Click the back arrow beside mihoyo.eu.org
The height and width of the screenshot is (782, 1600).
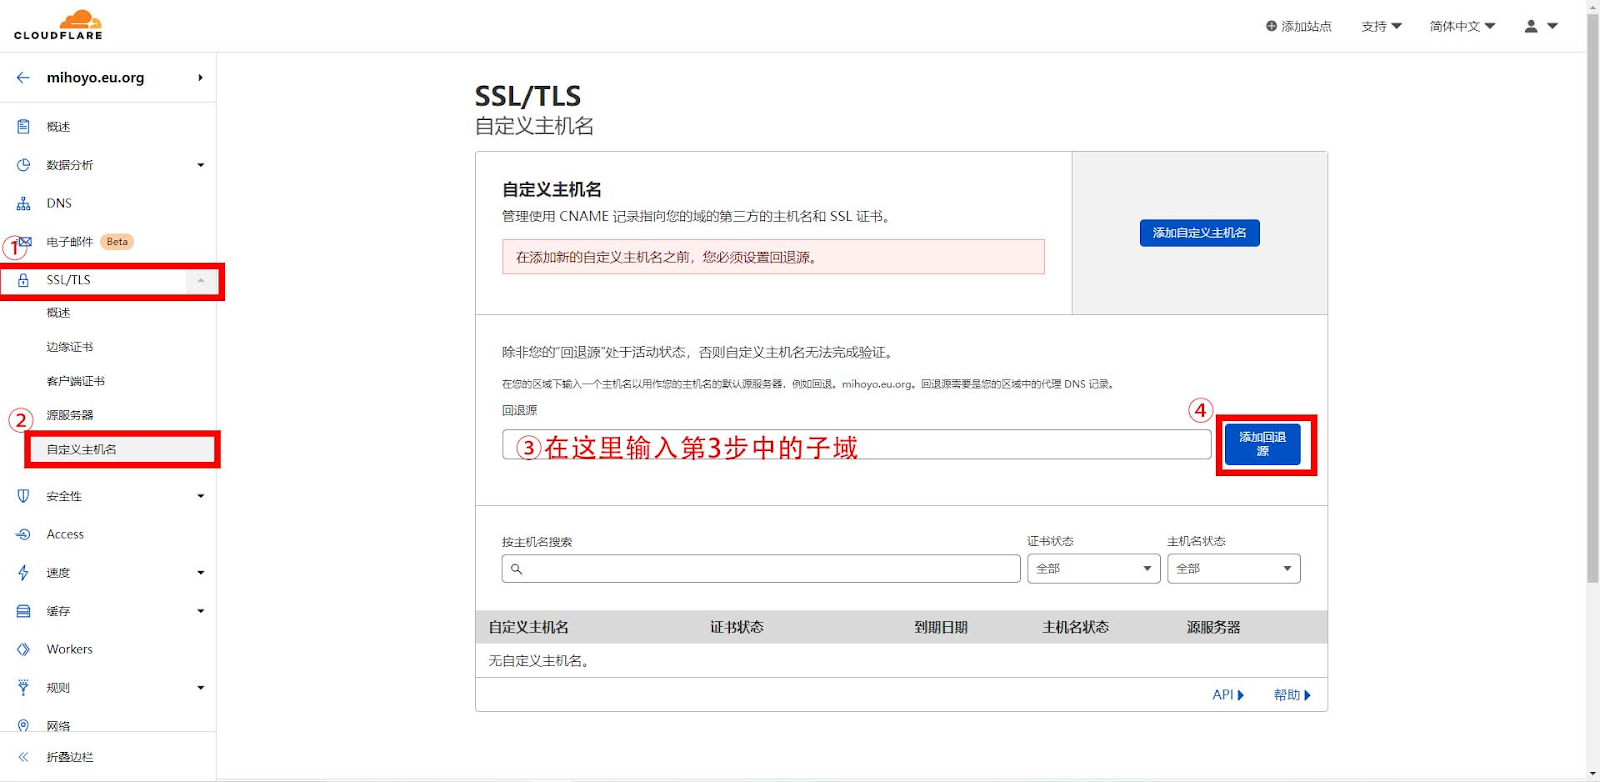point(23,77)
